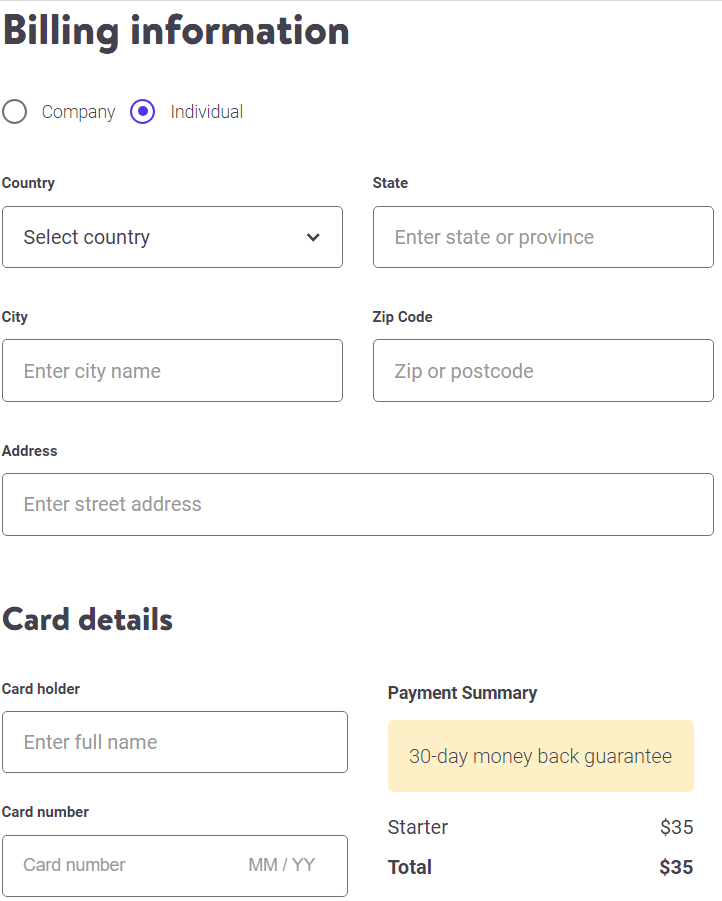Click the 30-day money back guarantee banner
Viewport: 722px width, 901px height.
(x=540, y=756)
